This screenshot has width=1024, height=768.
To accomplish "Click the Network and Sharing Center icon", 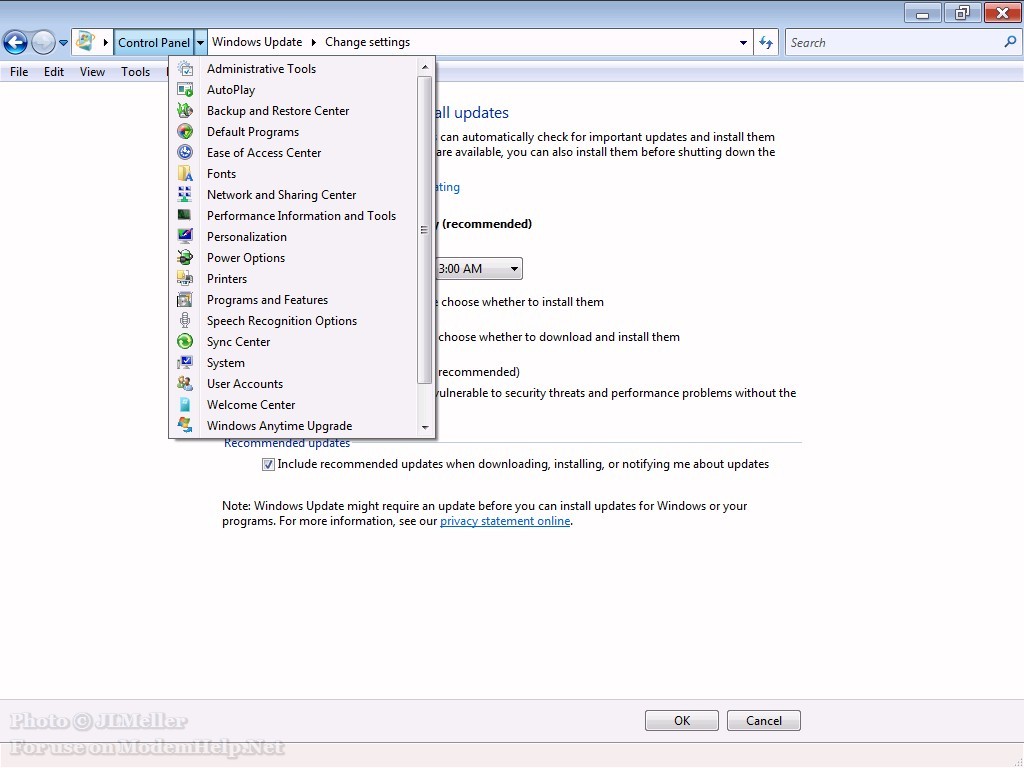I will pos(185,194).
